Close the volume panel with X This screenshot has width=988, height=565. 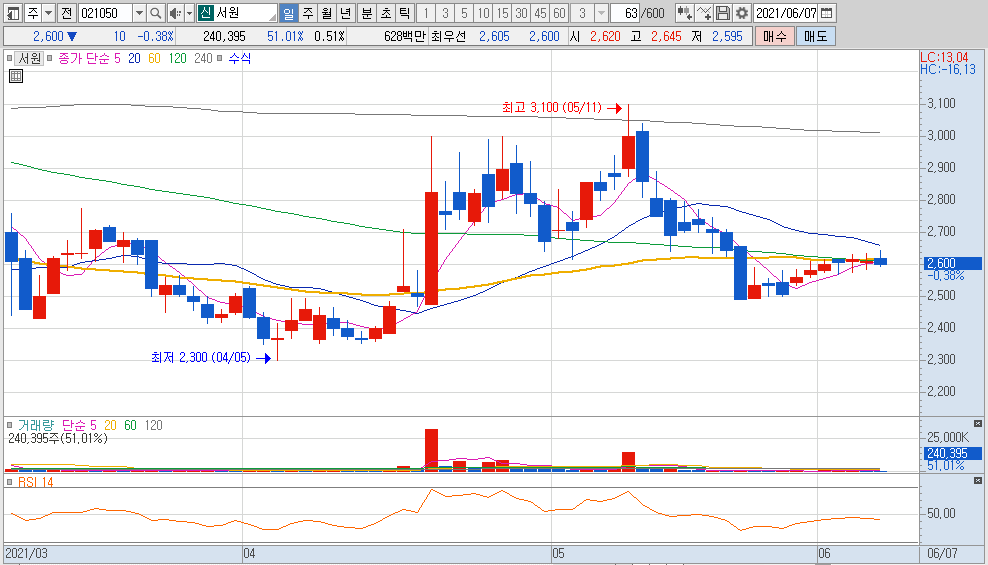[x=977, y=423]
